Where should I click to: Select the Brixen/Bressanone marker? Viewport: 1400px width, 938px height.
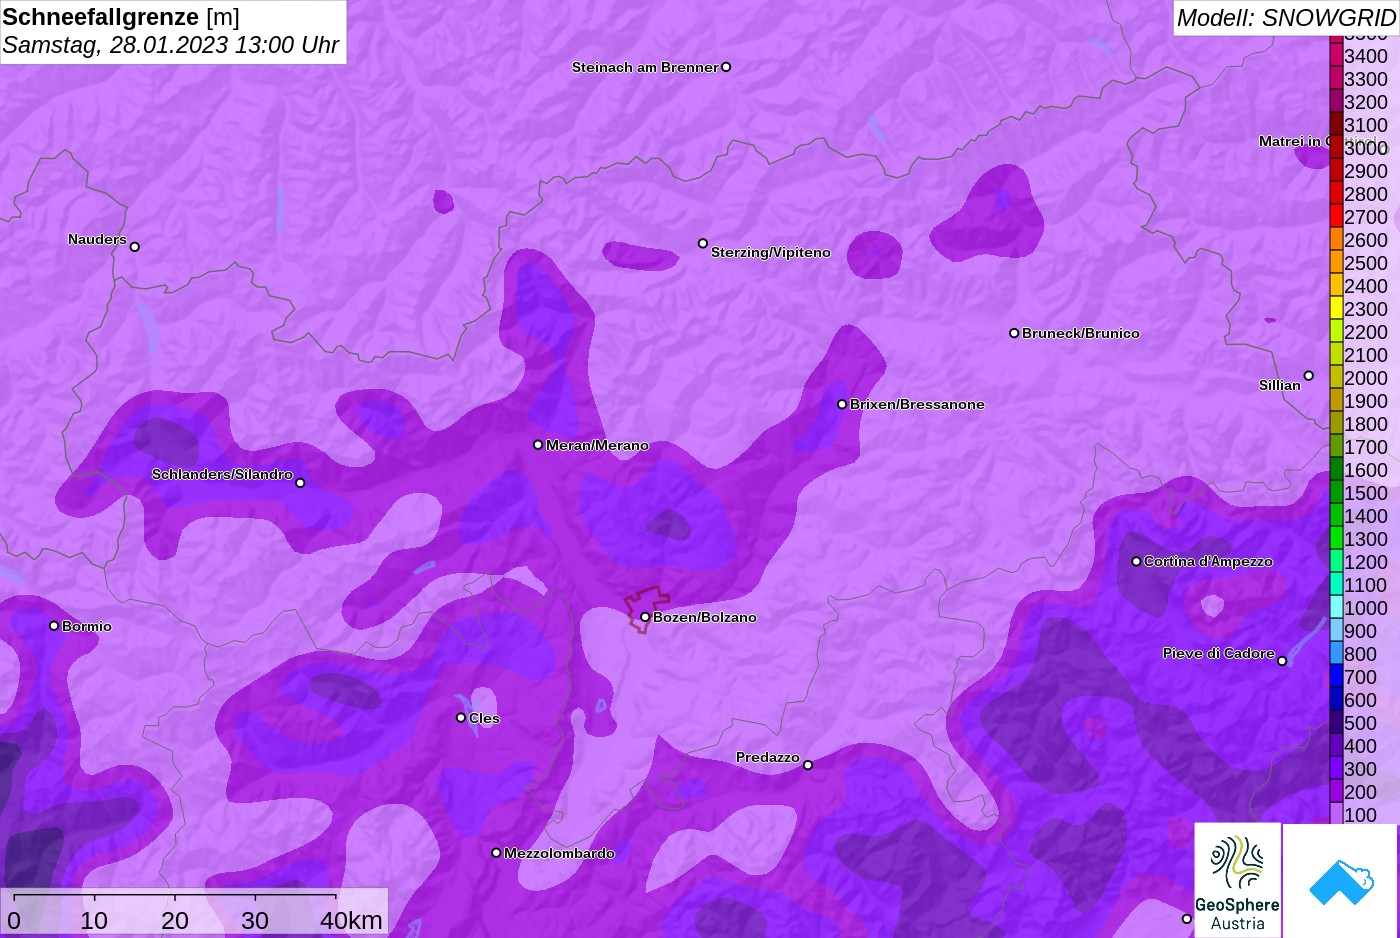842,404
